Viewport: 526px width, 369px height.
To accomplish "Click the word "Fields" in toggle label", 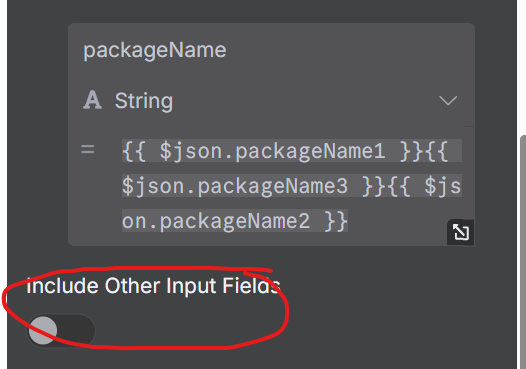I will [x=252, y=286].
